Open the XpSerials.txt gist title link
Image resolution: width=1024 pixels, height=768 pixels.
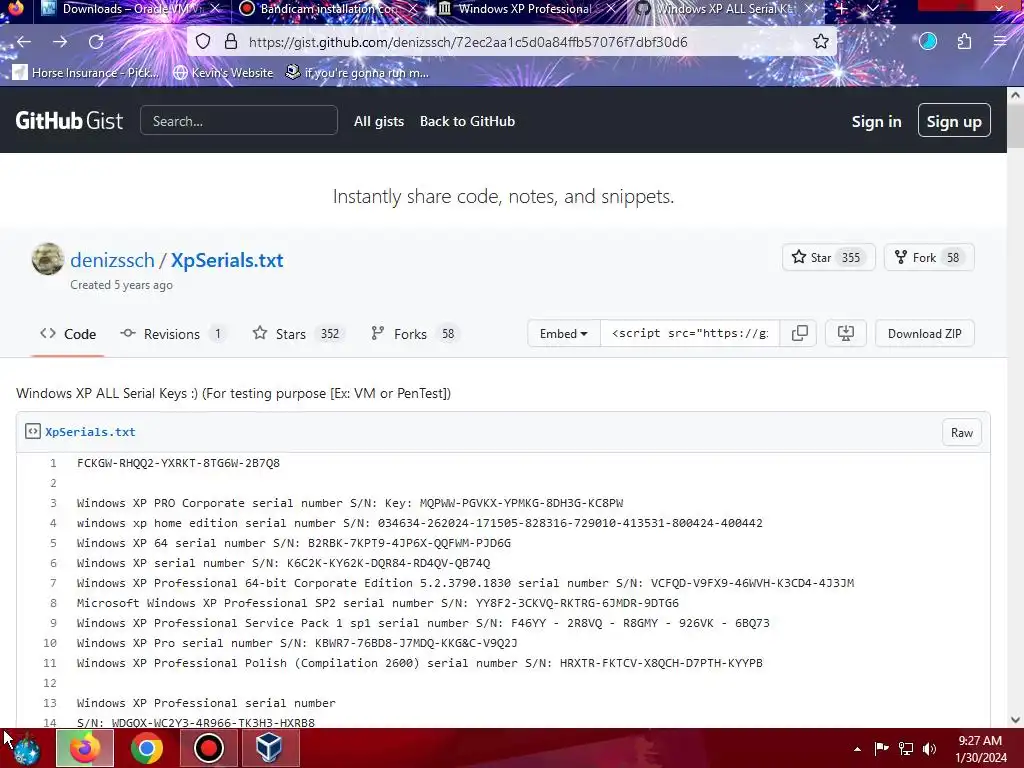click(x=227, y=260)
